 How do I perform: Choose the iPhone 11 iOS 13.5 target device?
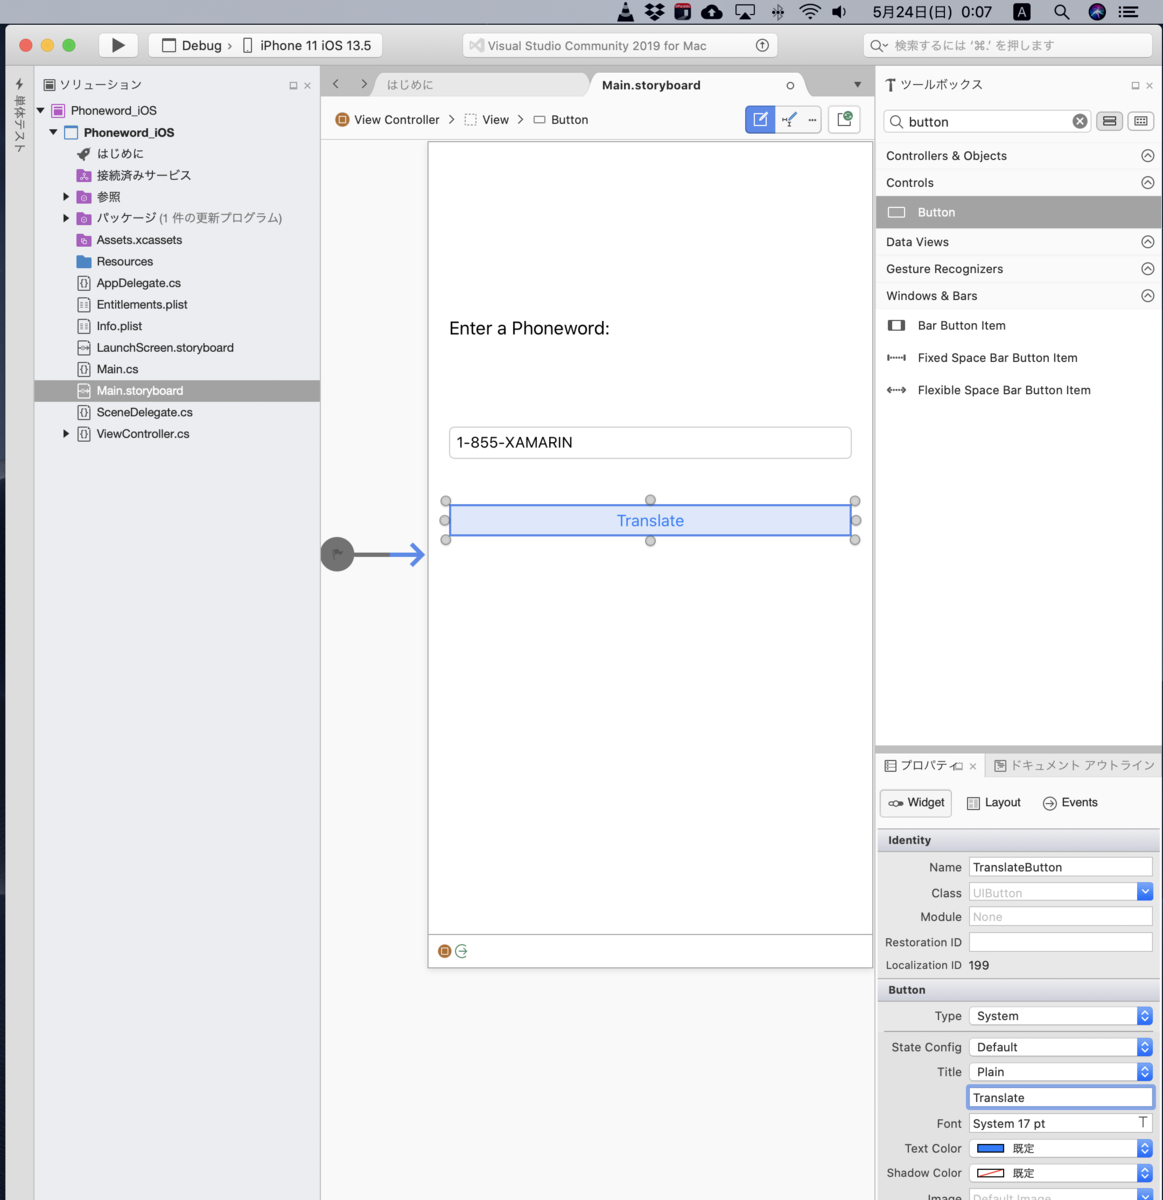[x=306, y=45]
